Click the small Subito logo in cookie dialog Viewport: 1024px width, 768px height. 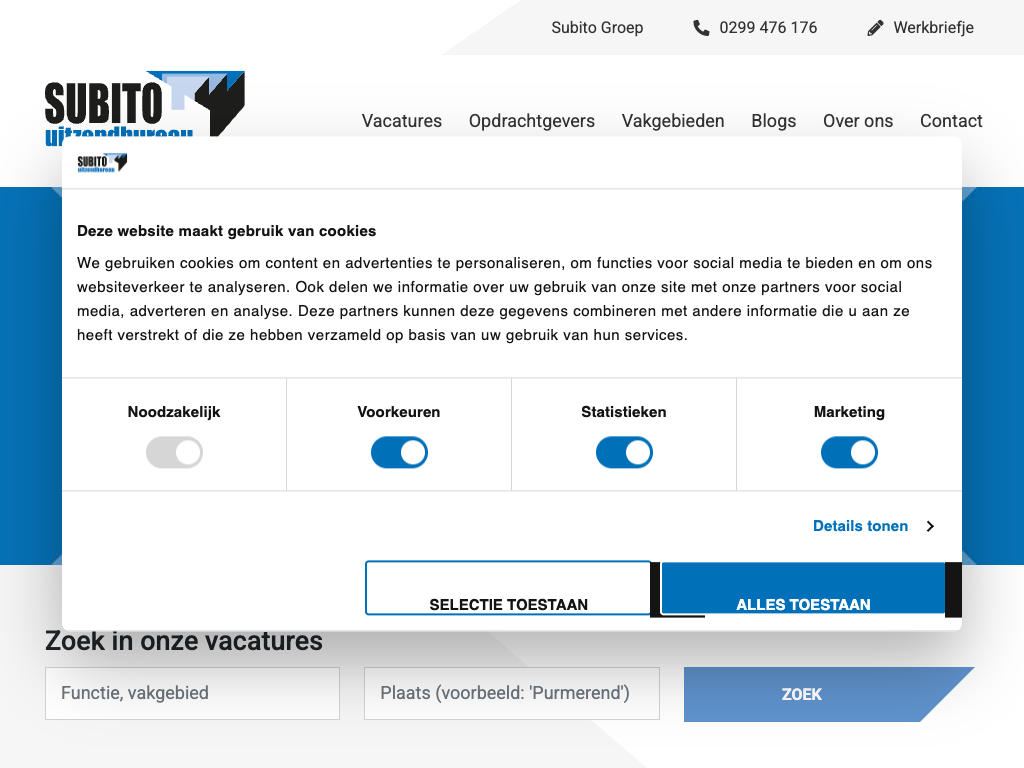point(102,163)
